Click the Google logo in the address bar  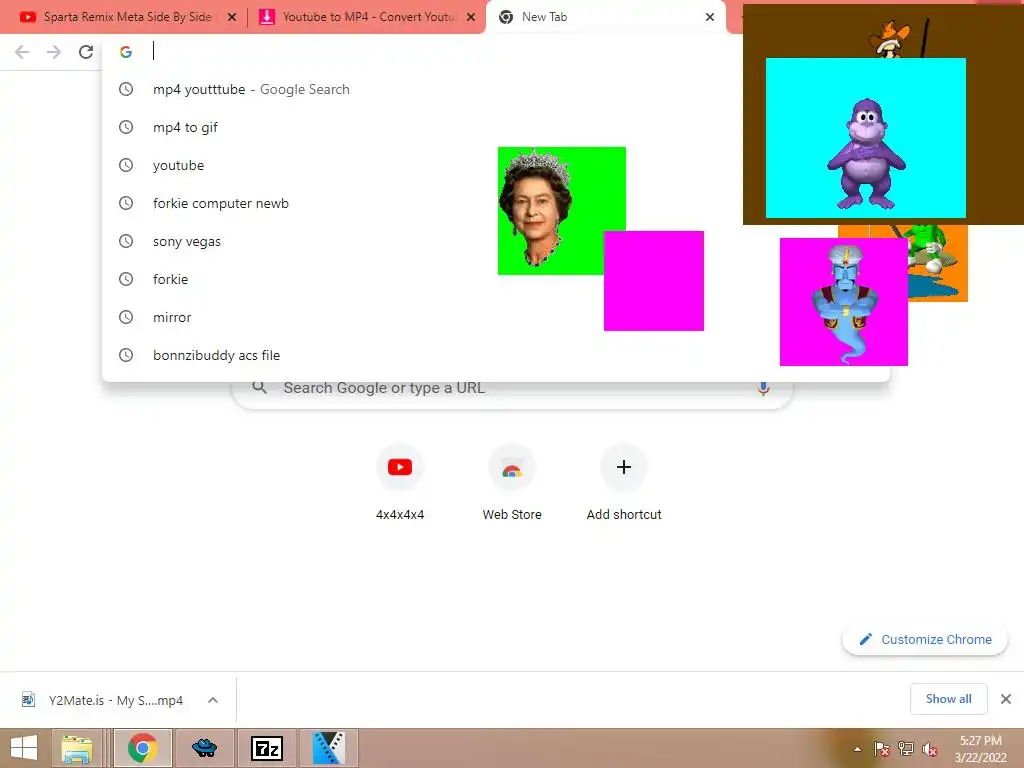[126, 52]
